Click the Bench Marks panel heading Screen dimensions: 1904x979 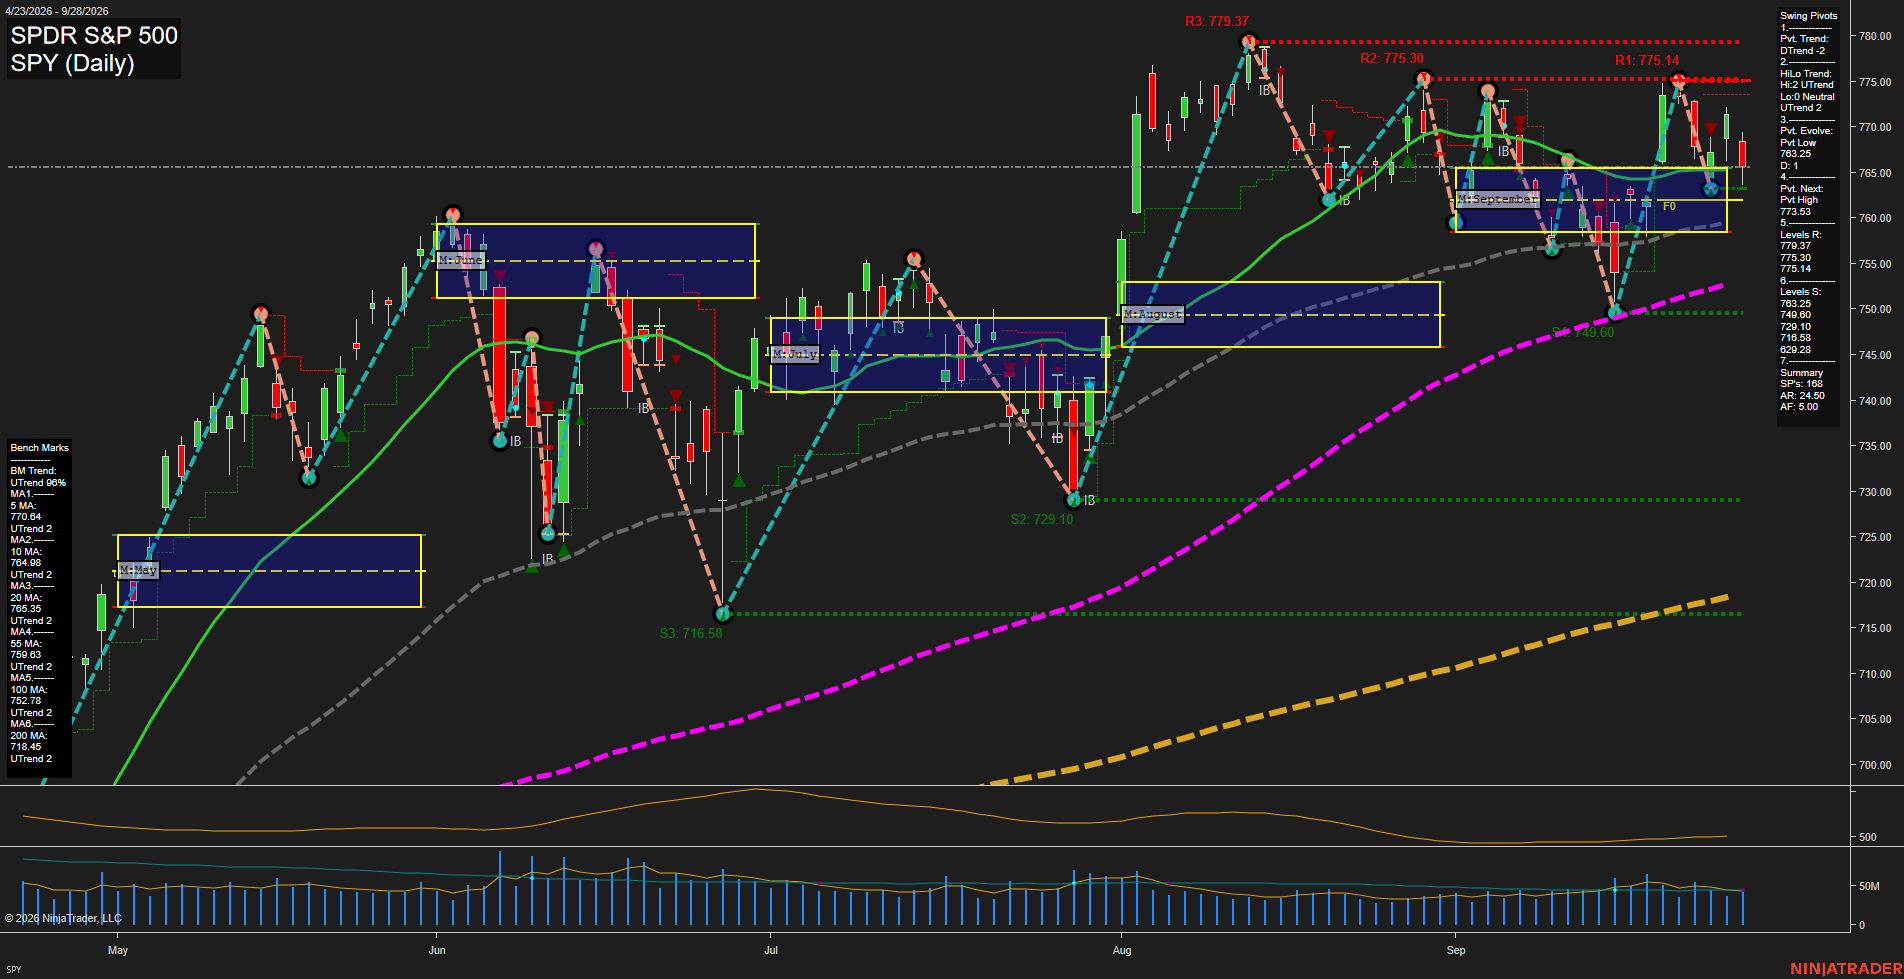pyautogui.click(x=40, y=448)
